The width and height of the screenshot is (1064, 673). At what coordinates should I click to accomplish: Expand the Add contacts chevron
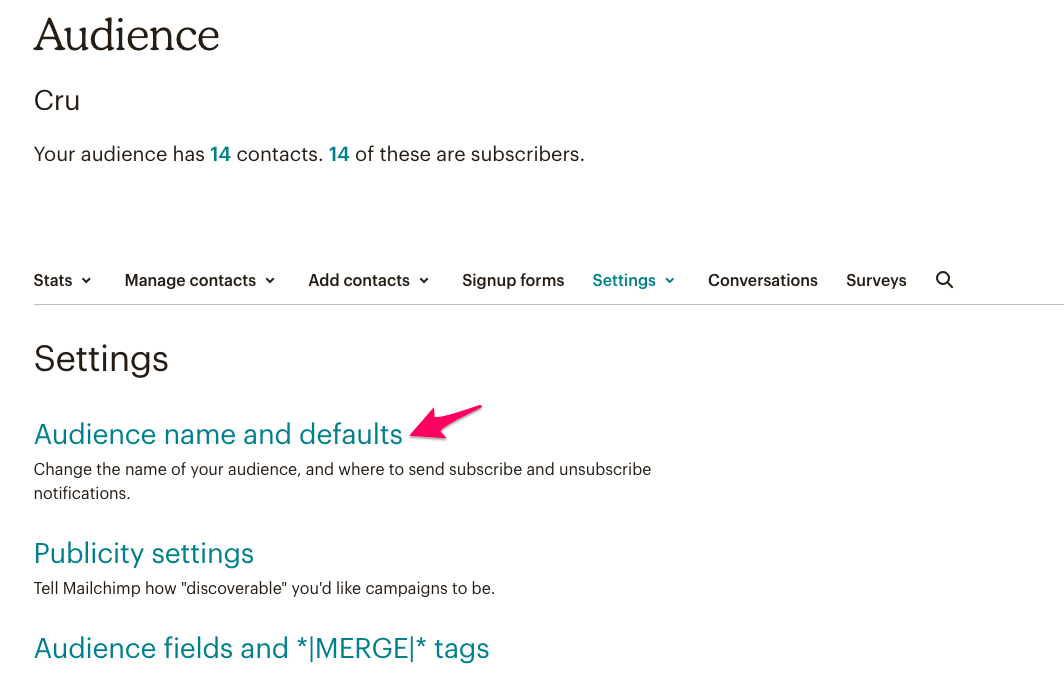pyautogui.click(x=424, y=281)
